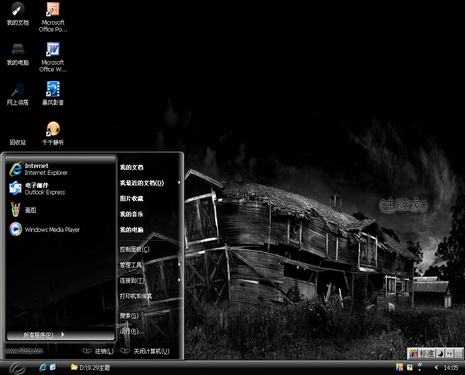Open the IME soft keyboard icon
This screenshot has width=465, height=375.
(459, 354)
